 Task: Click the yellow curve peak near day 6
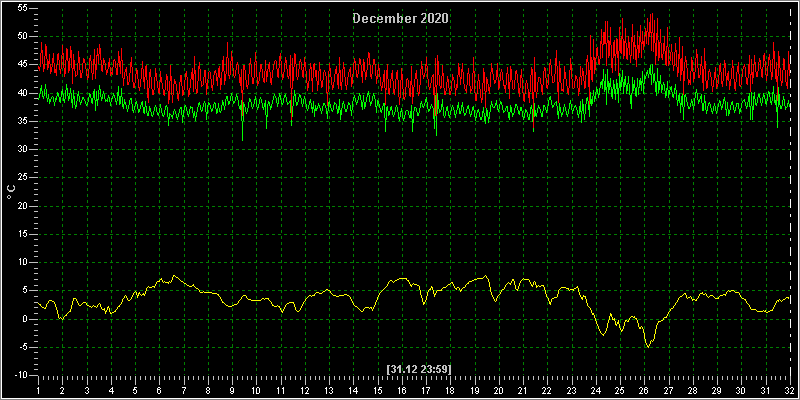(x=174, y=276)
